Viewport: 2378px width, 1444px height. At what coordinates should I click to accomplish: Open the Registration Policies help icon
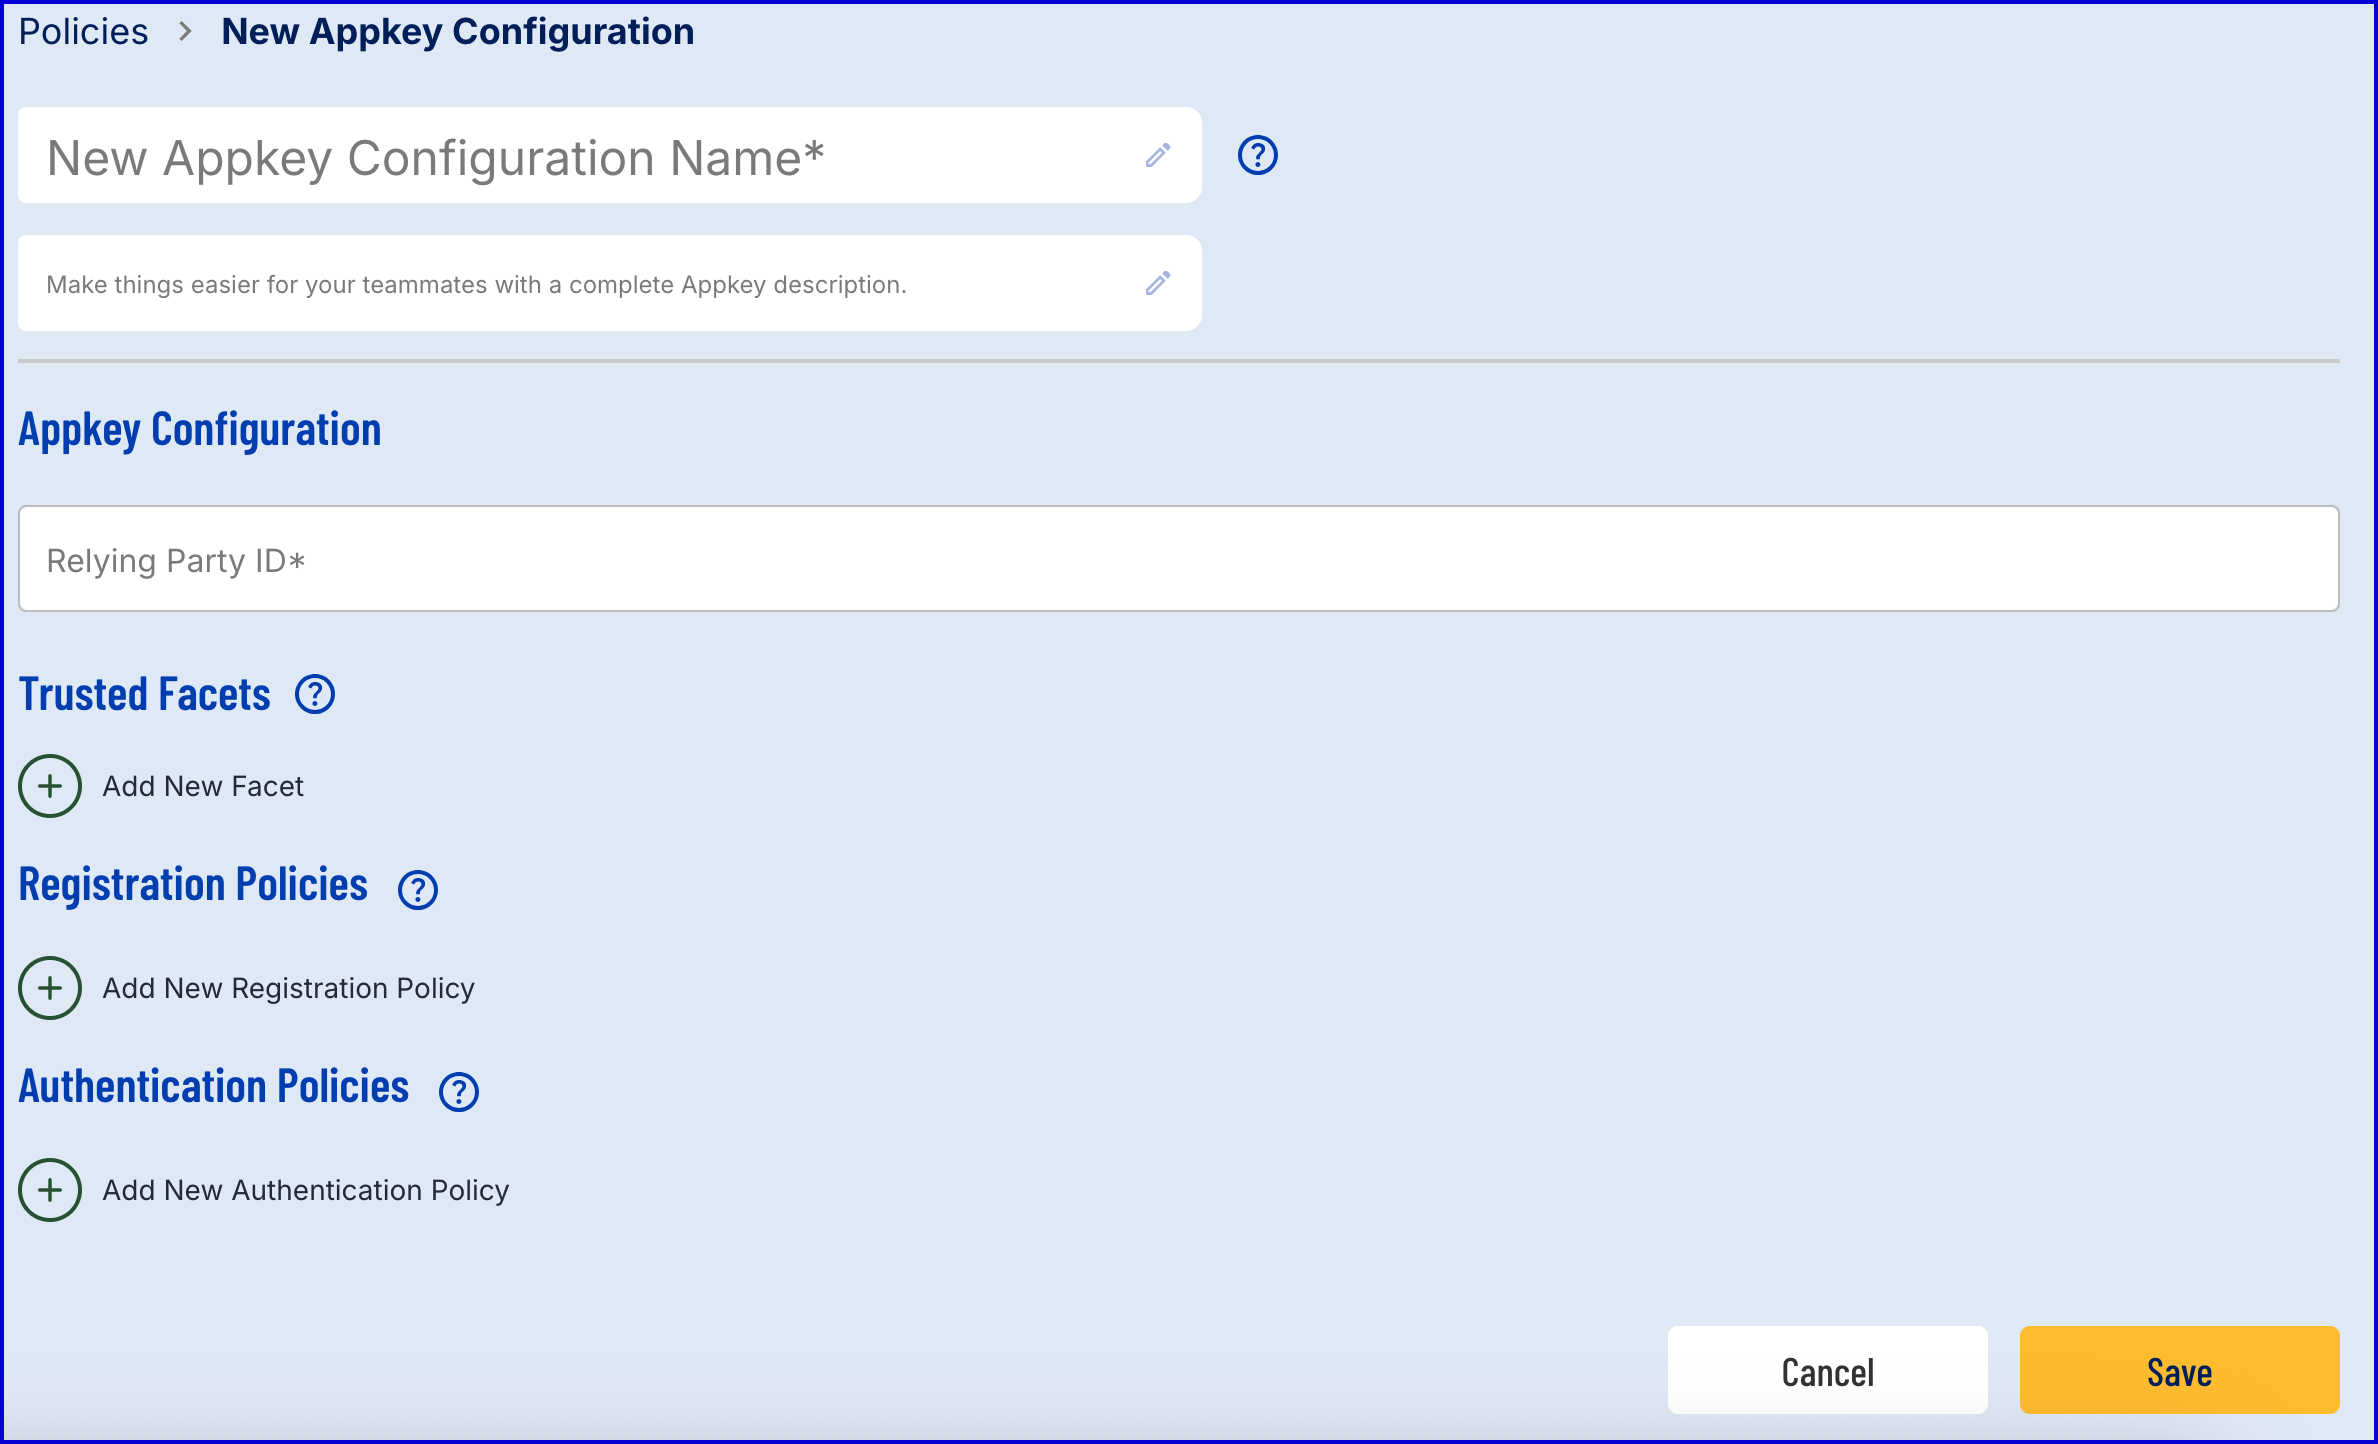pos(418,889)
